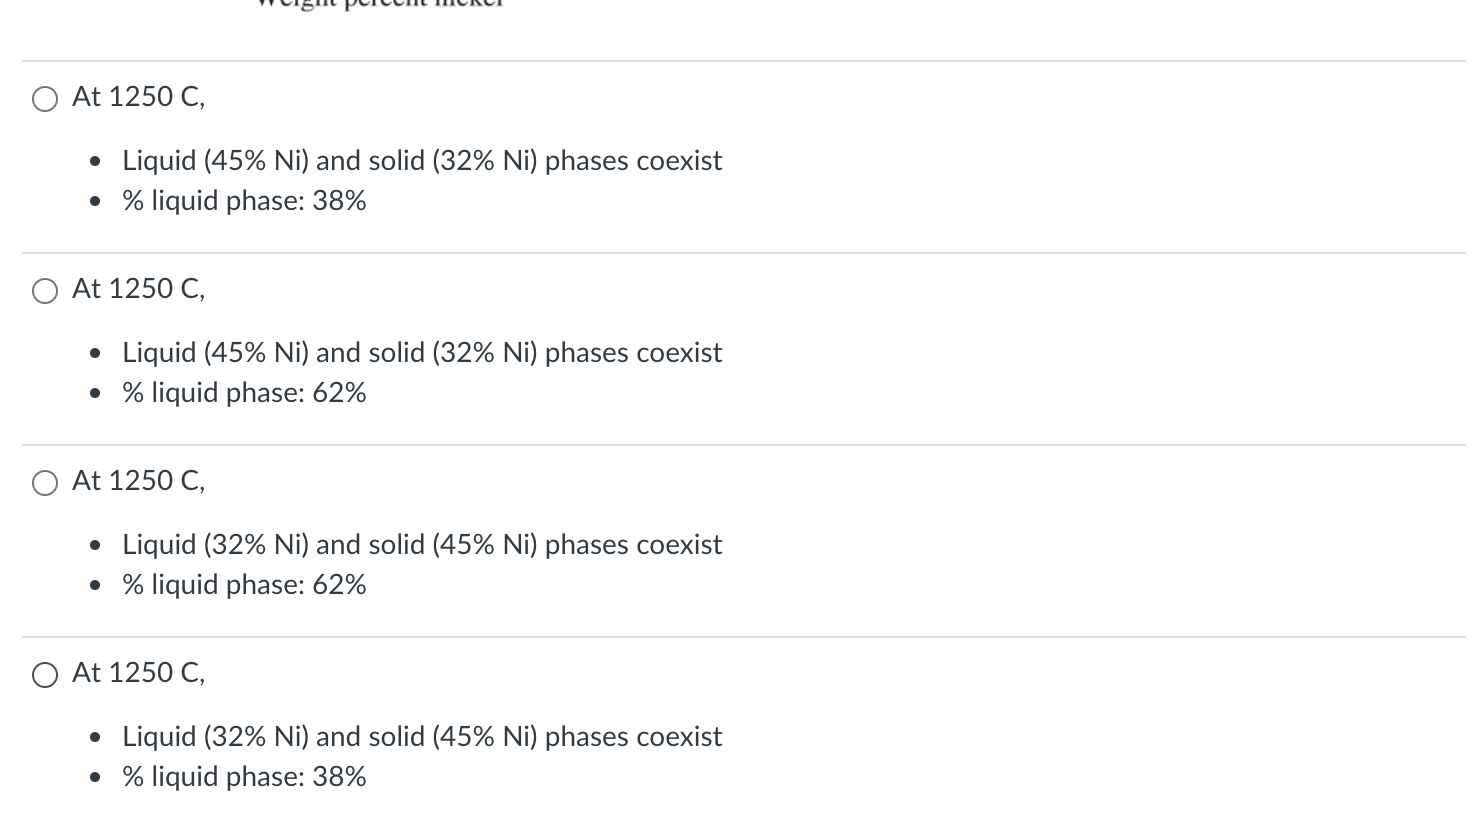The width and height of the screenshot is (1478, 838).
Task: Click third answer's 'Liquid (32% Ni) and solid (45% Ni)' line
Action: click(422, 544)
